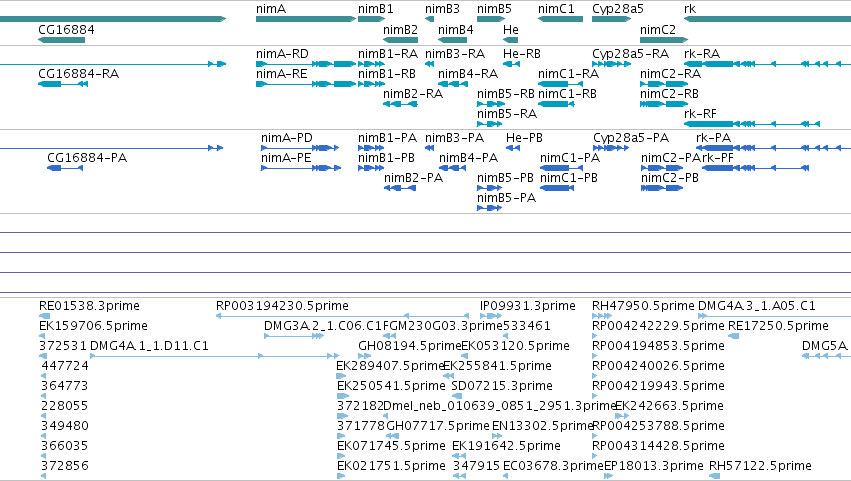Viewport: 851px width, 481px height.
Task: Select transcript nimC1-RA
Action: 560,84
